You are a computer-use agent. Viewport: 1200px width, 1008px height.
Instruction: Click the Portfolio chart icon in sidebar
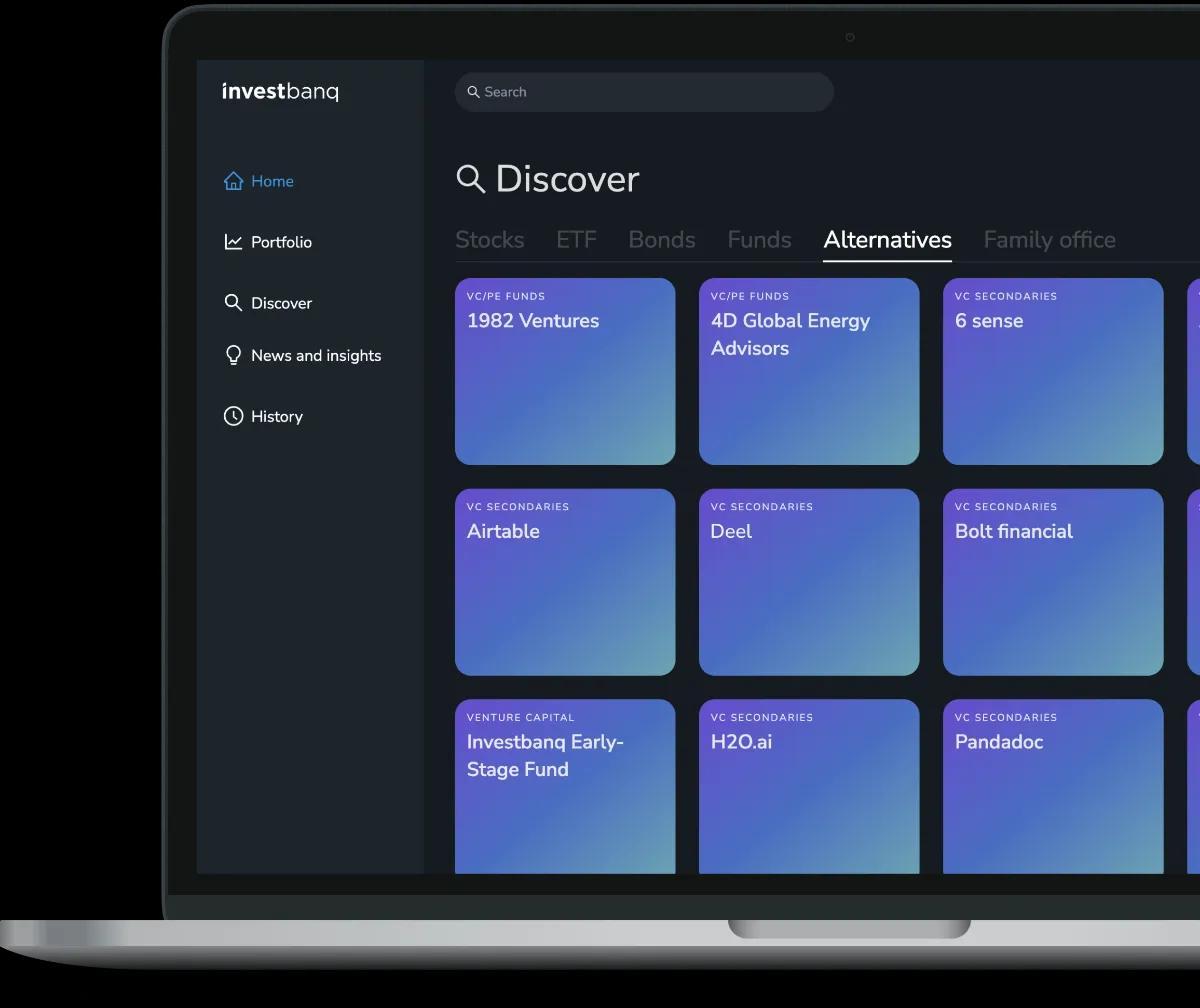tap(233, 242)
